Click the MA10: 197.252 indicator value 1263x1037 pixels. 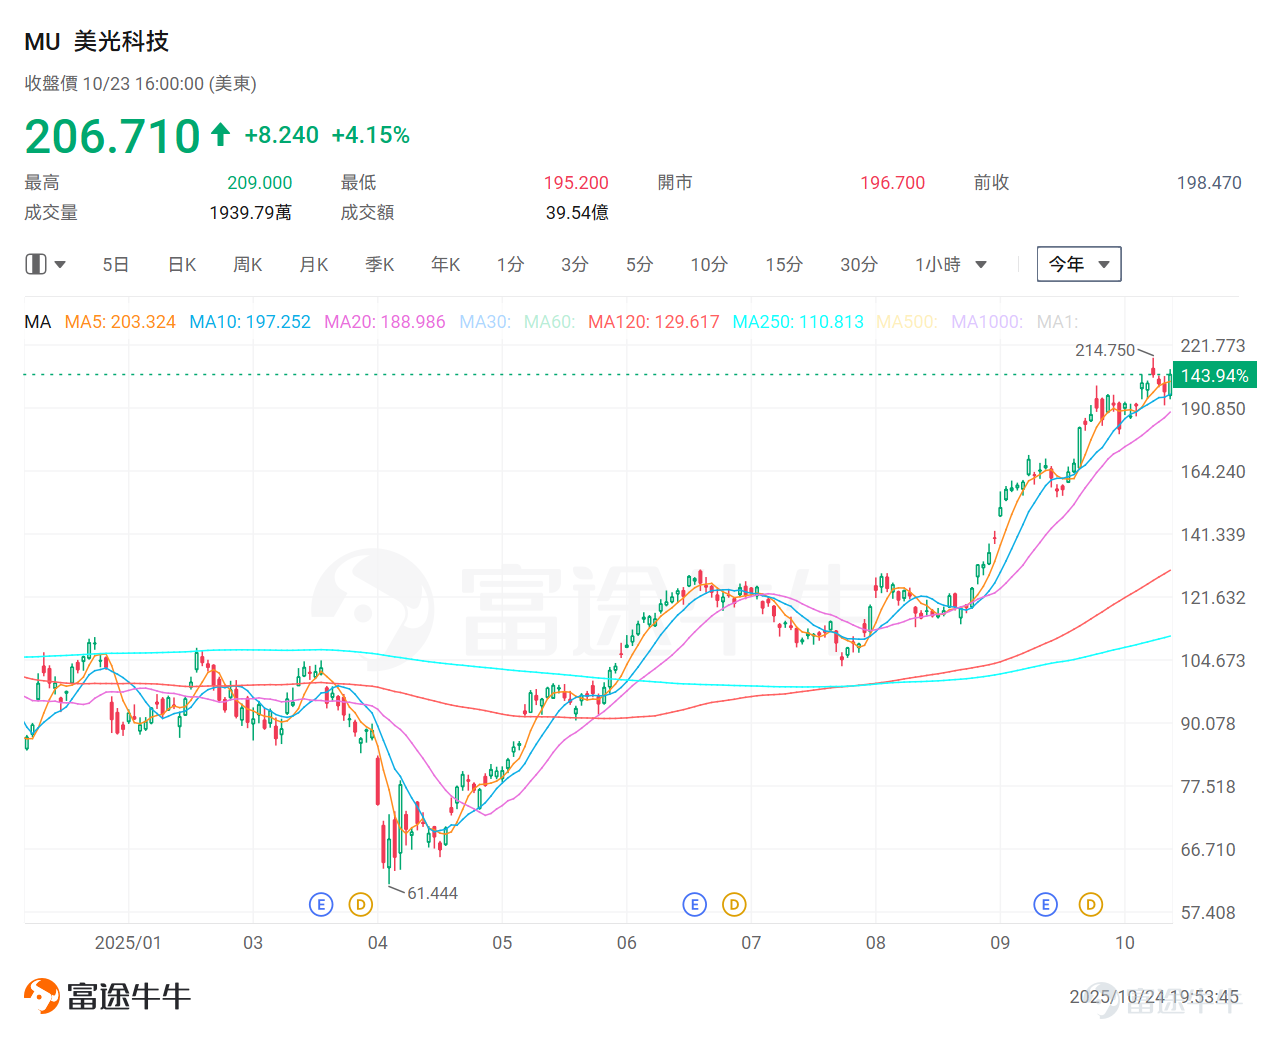click(x=250, y=322)
